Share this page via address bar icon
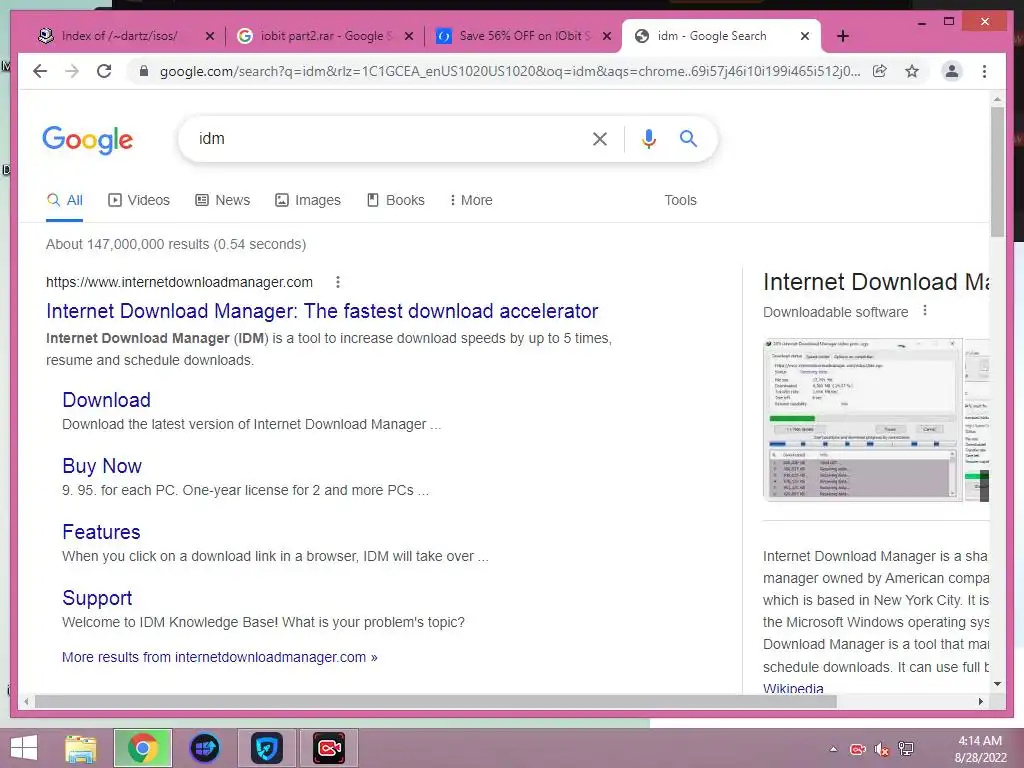 (x=880, y=71)
